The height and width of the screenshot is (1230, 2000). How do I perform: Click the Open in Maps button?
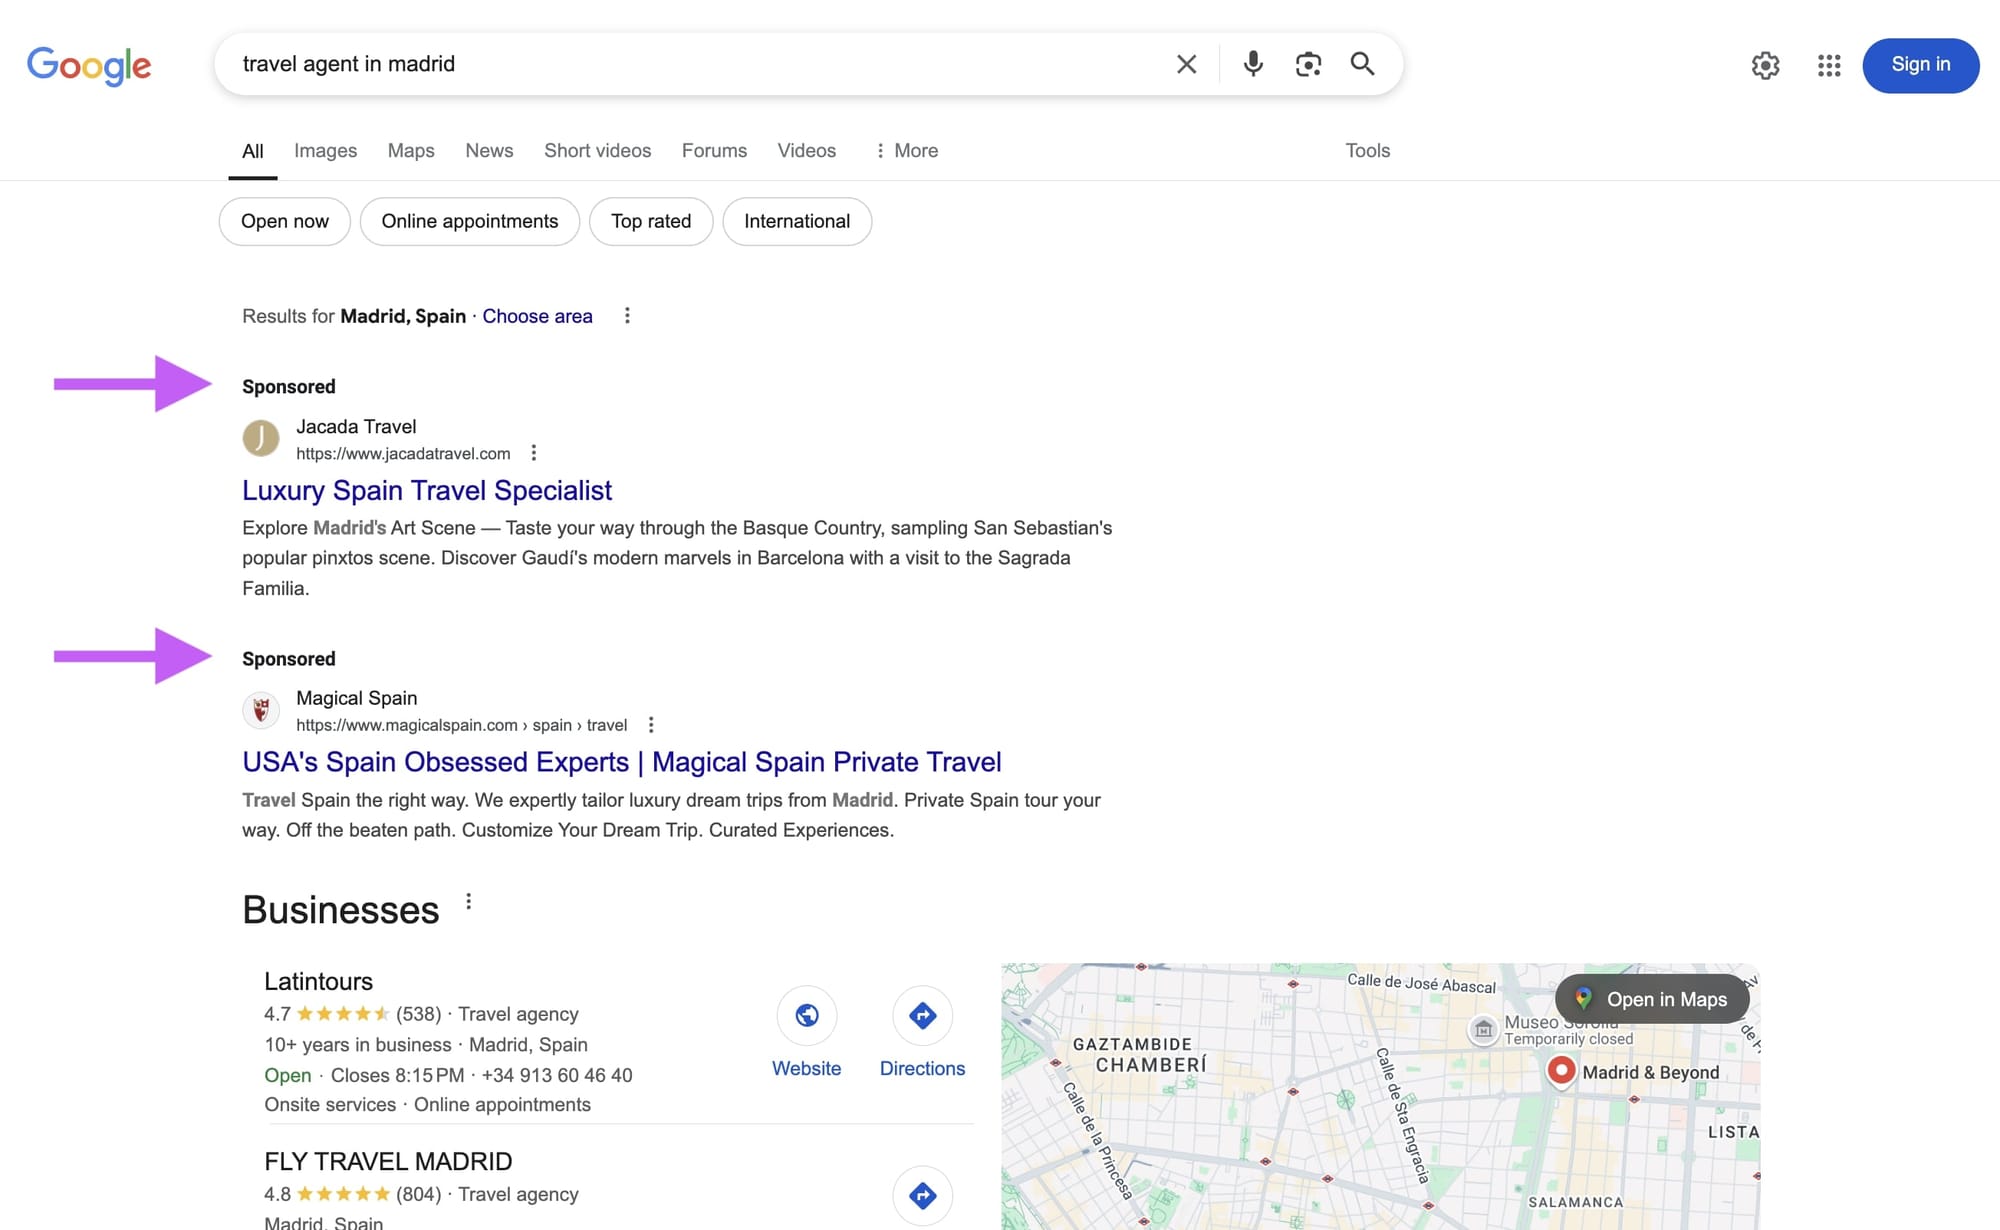(x=1651, y=999)
